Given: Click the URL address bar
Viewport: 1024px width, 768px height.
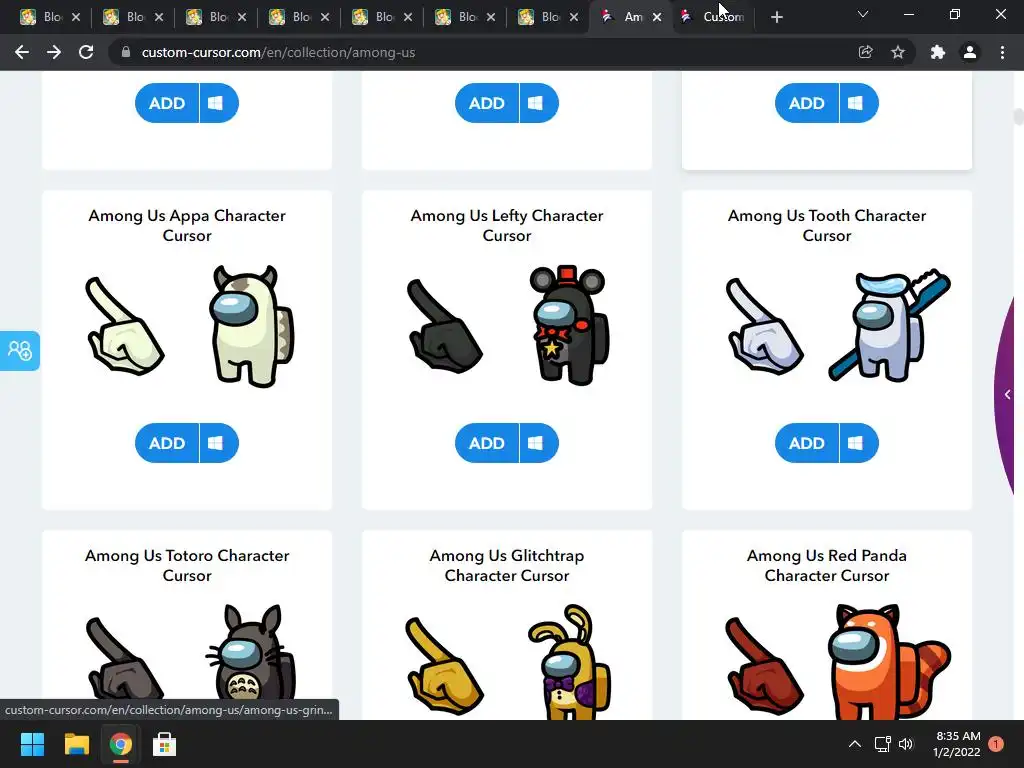Looking at the screenshot, I should click(x=487, y=52).
